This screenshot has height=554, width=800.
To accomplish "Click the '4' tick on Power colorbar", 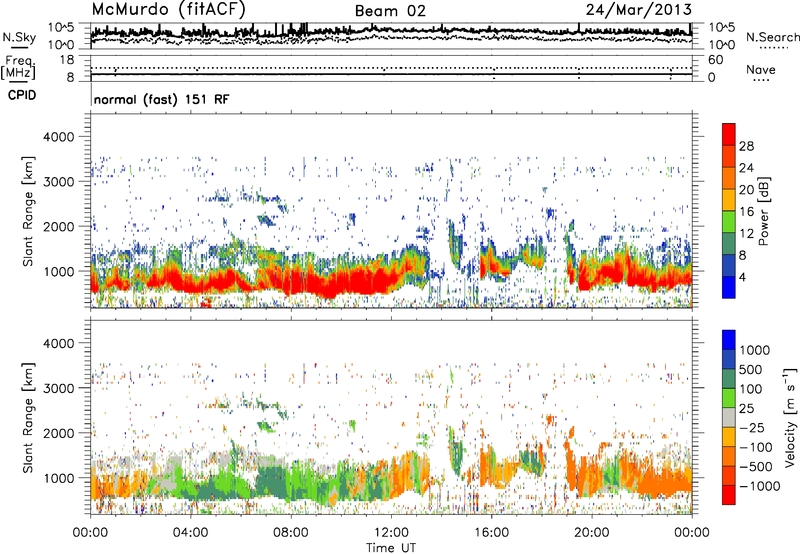I will 742,277.
